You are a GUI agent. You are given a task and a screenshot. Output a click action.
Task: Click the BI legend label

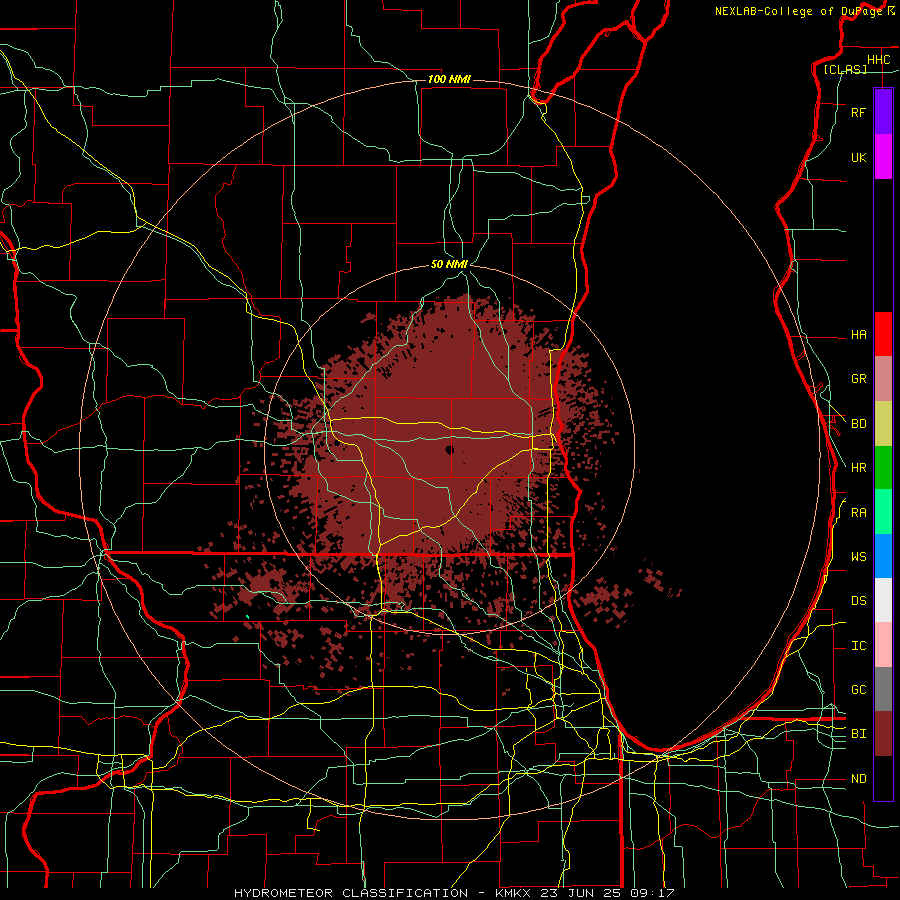tap(858, 734)
